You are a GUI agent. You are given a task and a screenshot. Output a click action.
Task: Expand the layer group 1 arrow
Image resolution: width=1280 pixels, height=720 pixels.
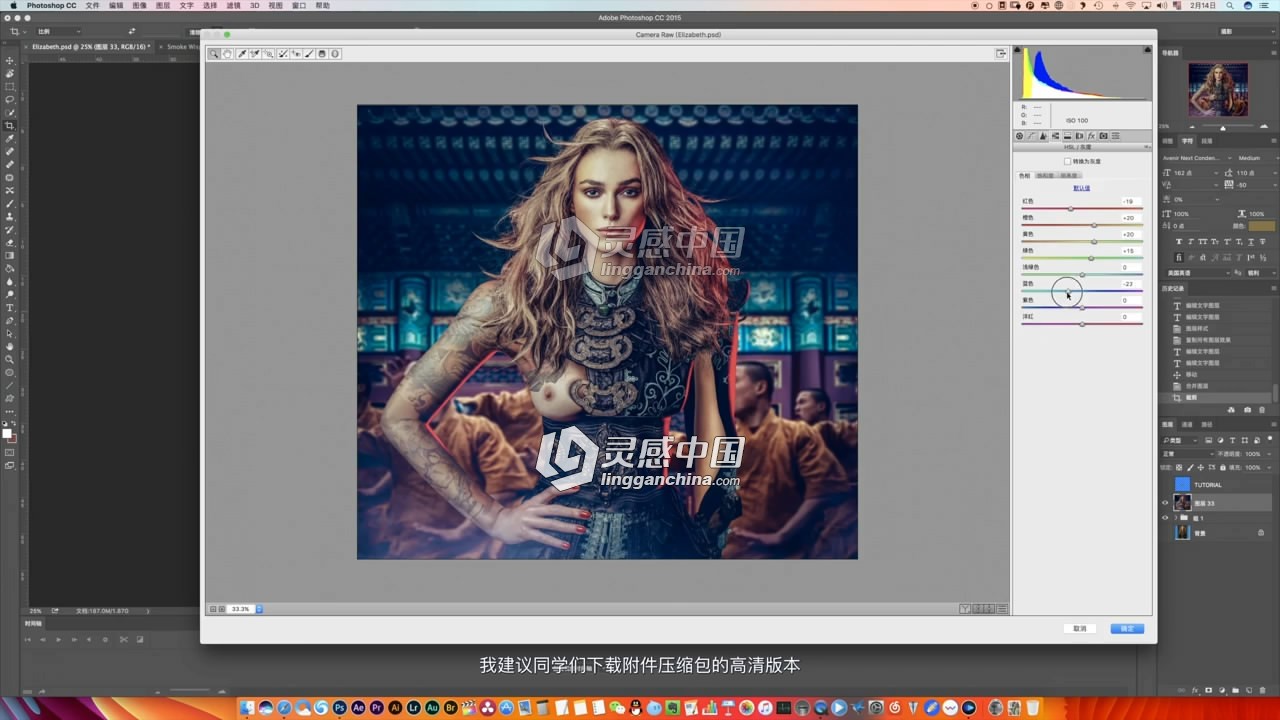coord(1175,518)
